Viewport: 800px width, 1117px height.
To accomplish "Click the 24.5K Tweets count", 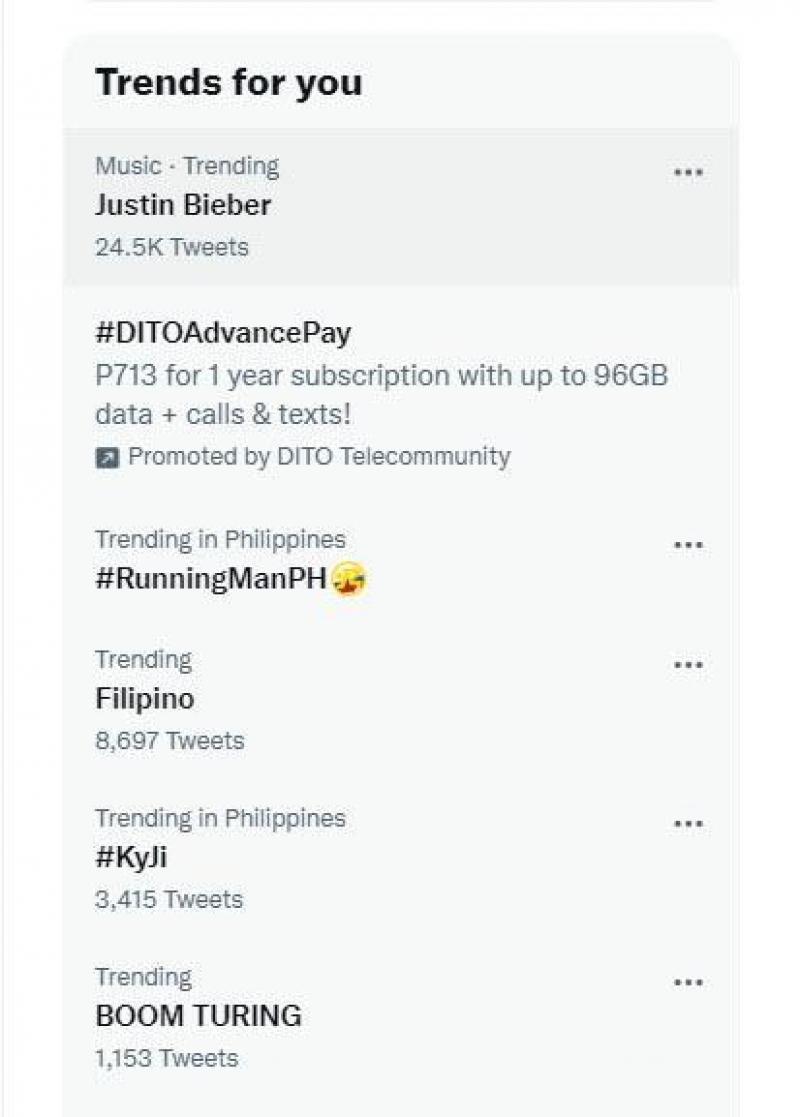I will 172,247.
